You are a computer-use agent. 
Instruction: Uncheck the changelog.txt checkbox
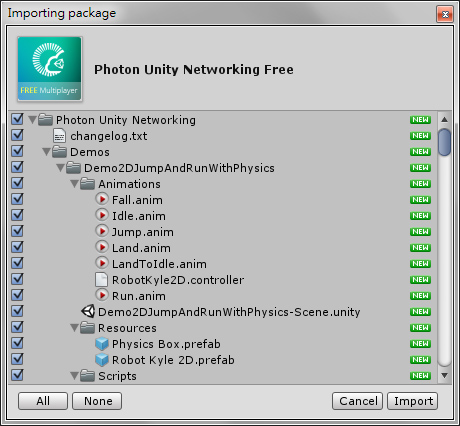[x=17, y=135]
